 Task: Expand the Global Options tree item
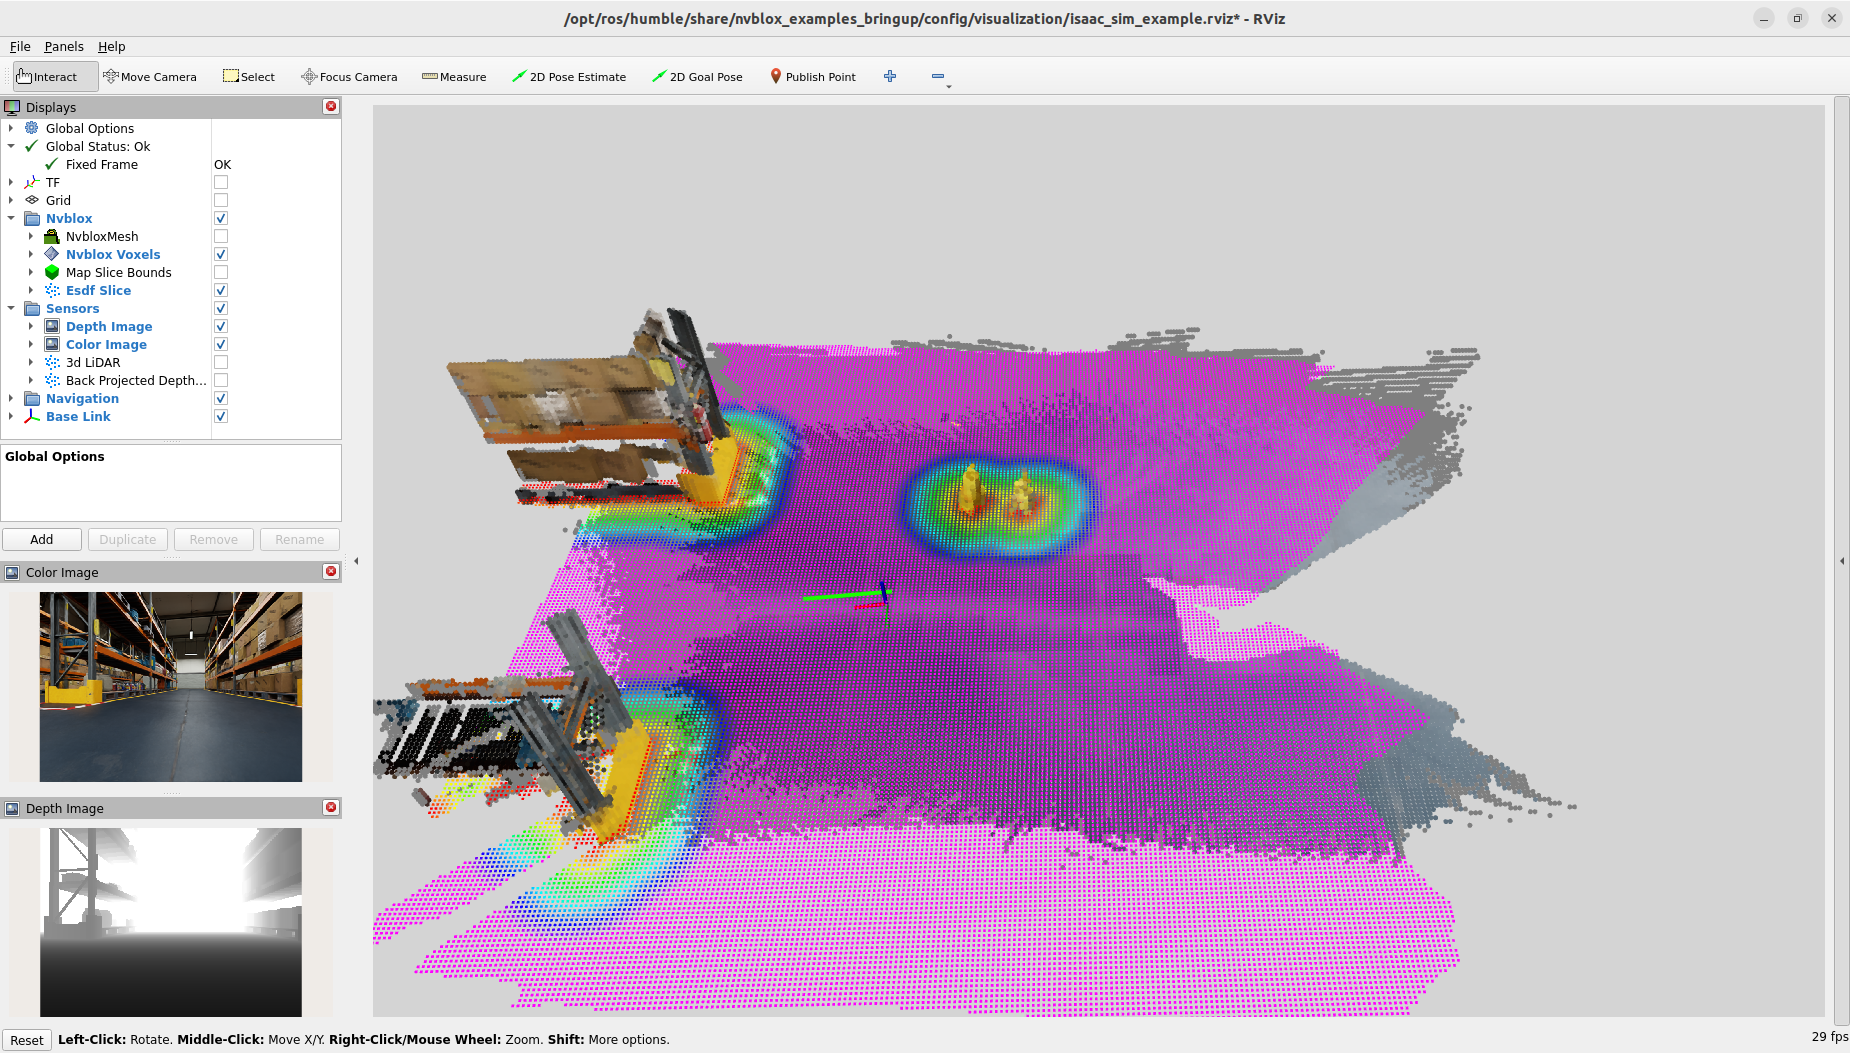[x=11, y=129]
